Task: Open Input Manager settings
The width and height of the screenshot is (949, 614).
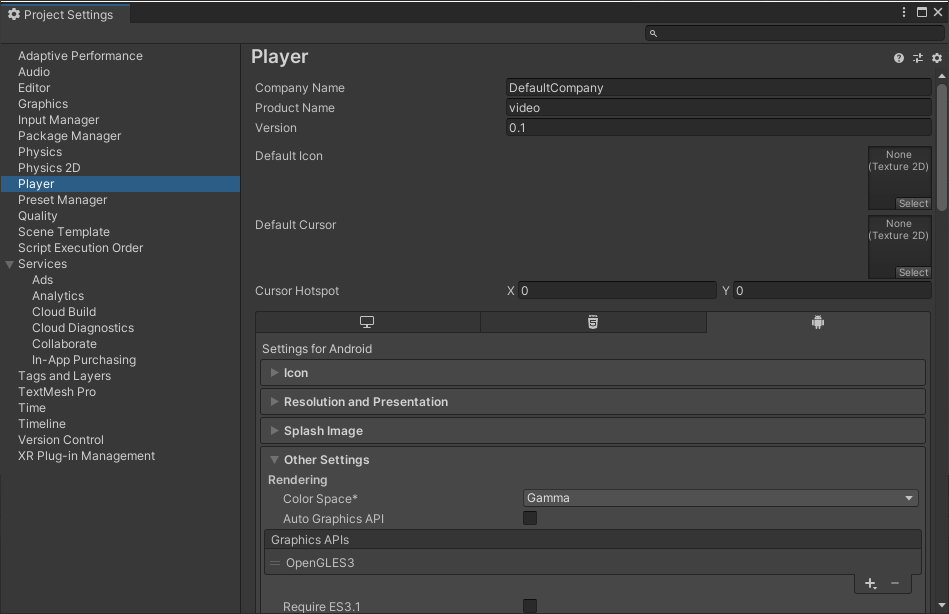Action: pos(59,120)
